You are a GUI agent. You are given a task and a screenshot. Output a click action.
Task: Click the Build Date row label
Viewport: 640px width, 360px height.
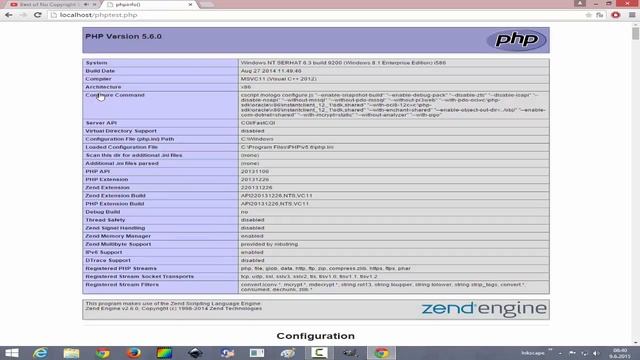[100, 71]
